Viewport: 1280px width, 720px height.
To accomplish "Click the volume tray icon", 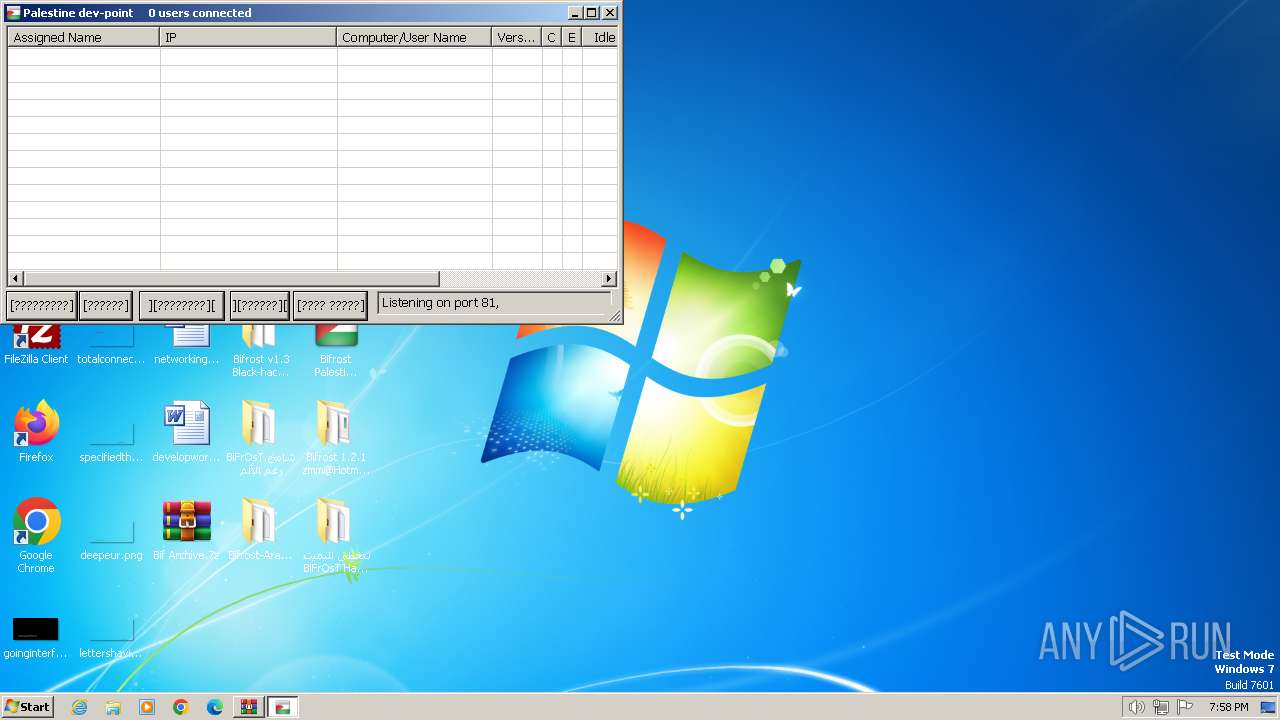I will (1136, 707).
